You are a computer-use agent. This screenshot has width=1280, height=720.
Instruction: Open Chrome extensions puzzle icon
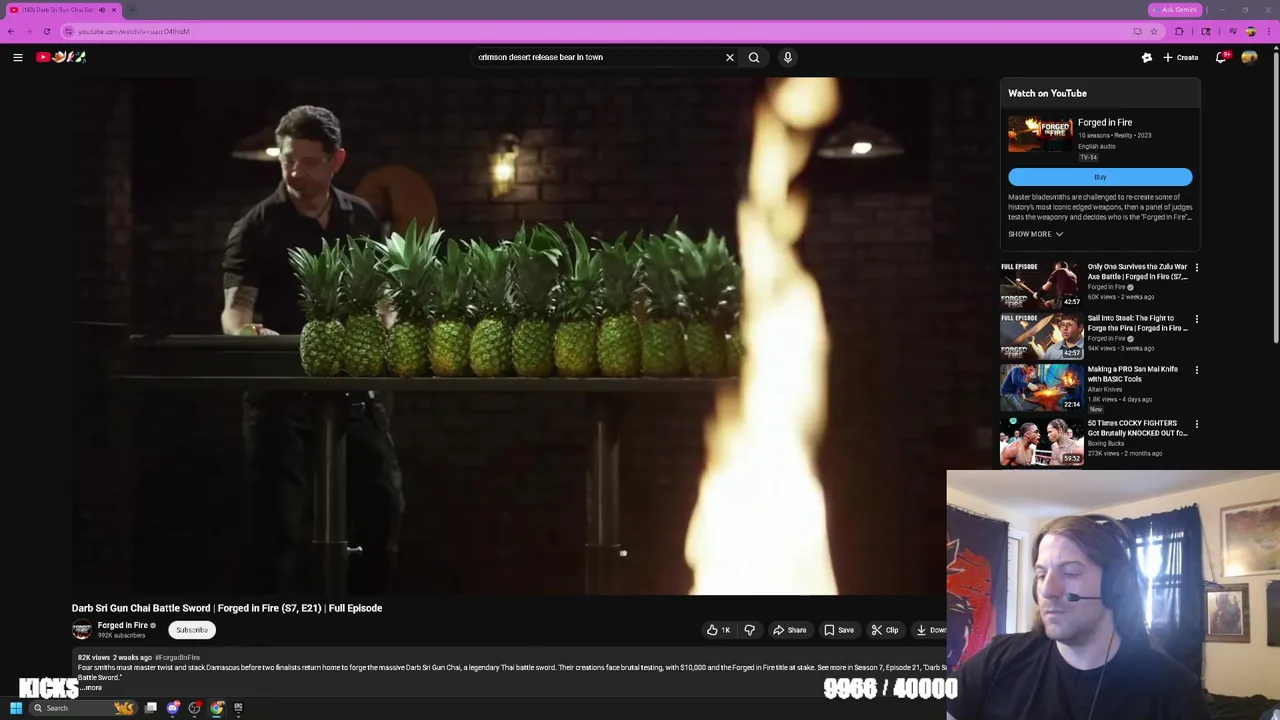click(1179, 31)
